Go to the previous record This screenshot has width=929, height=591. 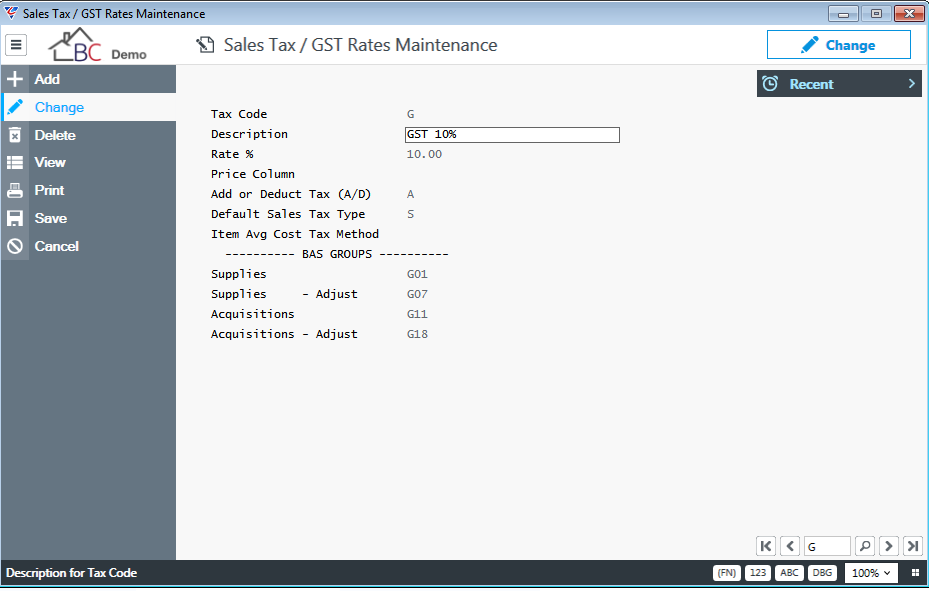pyautogui.click(x=790, y=546)
